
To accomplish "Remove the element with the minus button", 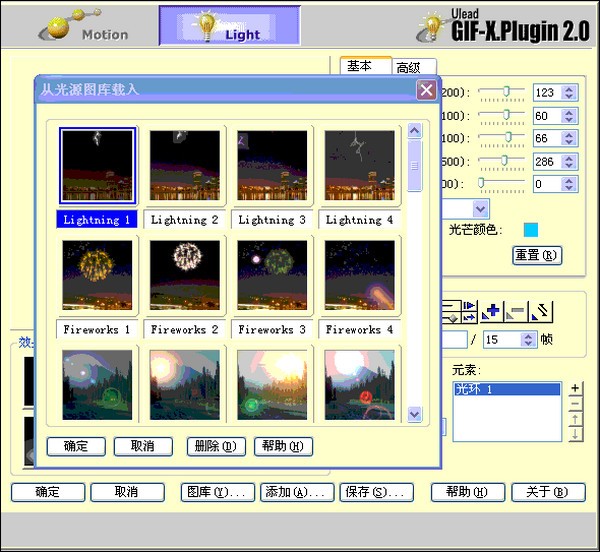I will coord(575,404).
